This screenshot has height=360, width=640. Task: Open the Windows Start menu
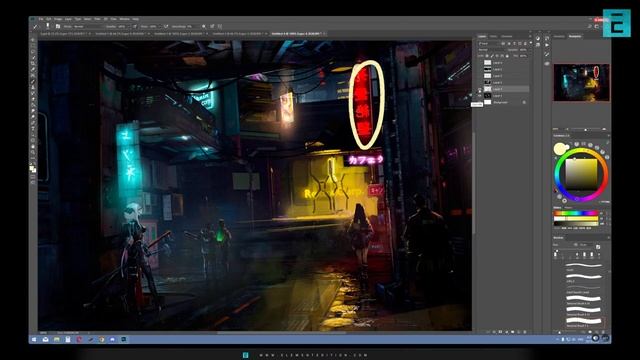coord(34,339)
